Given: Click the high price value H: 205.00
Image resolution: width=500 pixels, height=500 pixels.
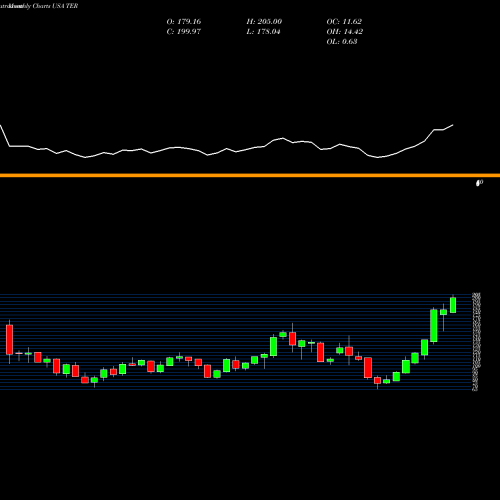Looking at the screenshot, I should pyautogui.click(x=264, y=22).
